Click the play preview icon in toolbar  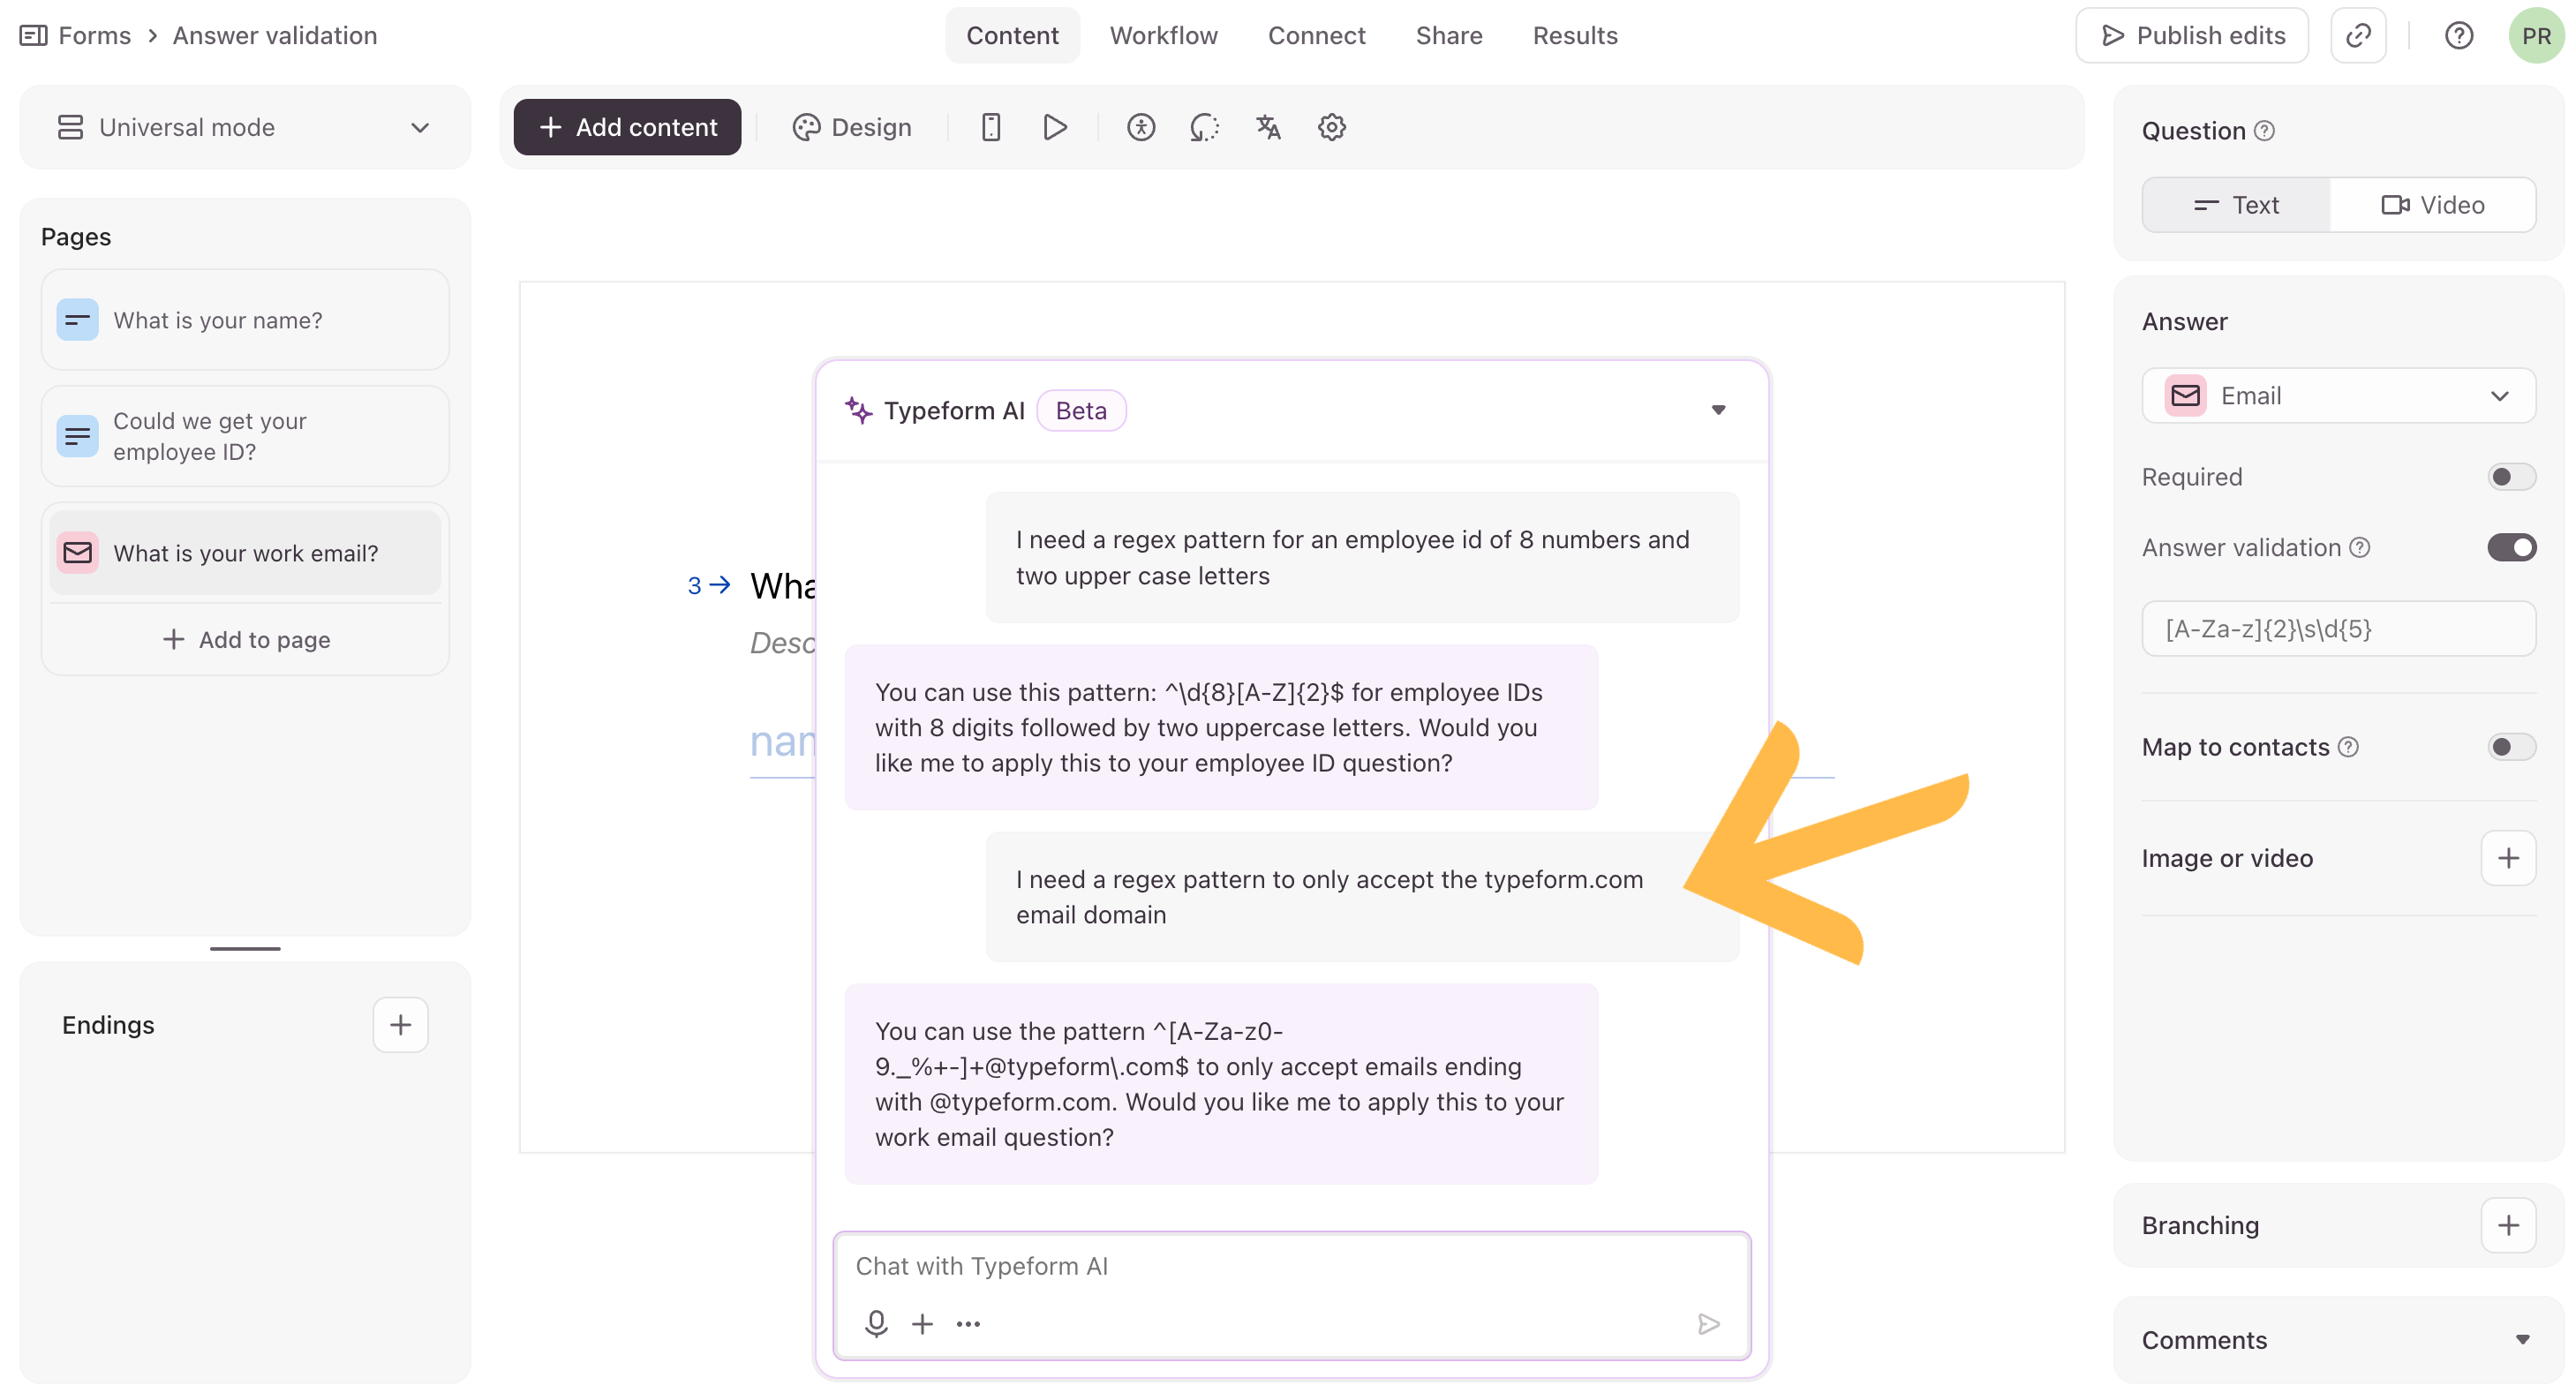tap(1054, 127)
